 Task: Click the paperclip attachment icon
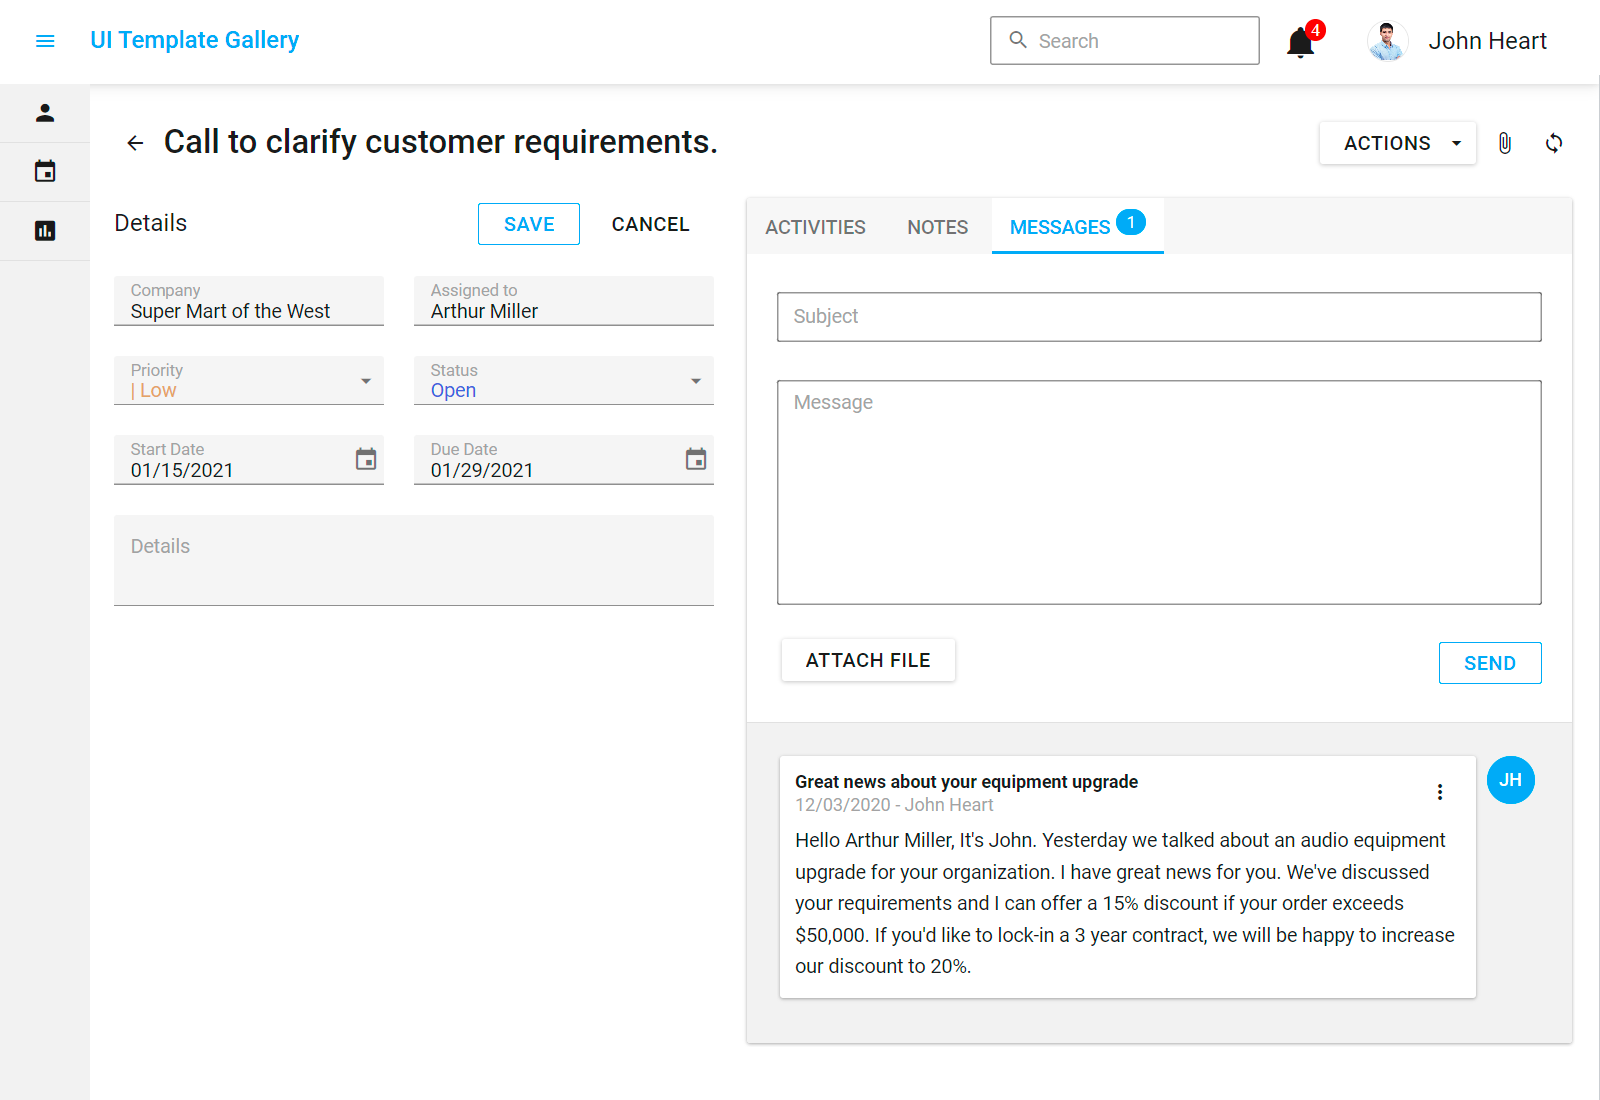[x=1504, y=143]
